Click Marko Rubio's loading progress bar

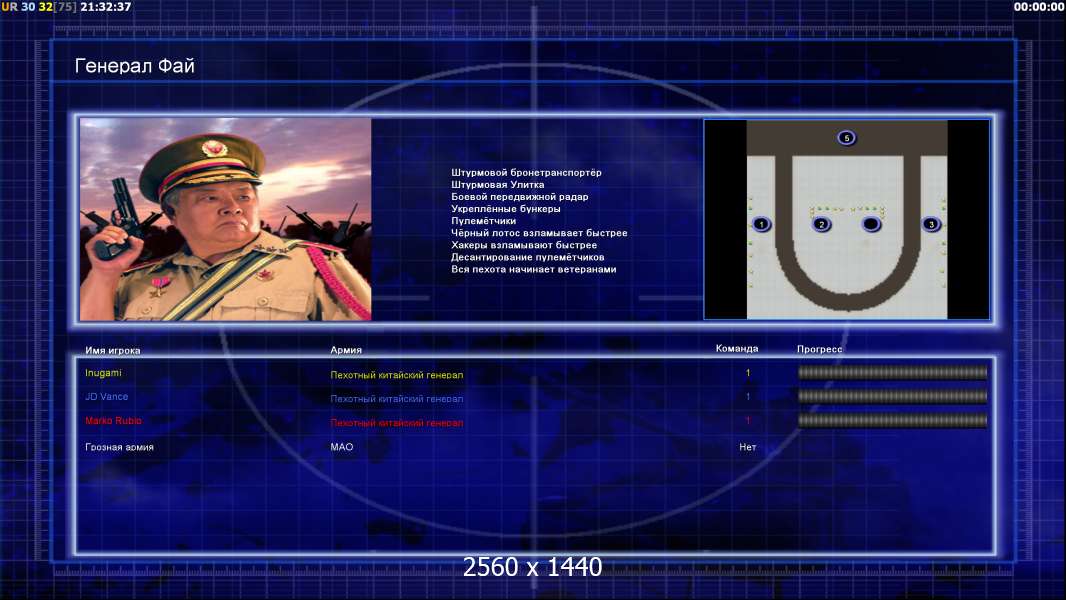892,421
